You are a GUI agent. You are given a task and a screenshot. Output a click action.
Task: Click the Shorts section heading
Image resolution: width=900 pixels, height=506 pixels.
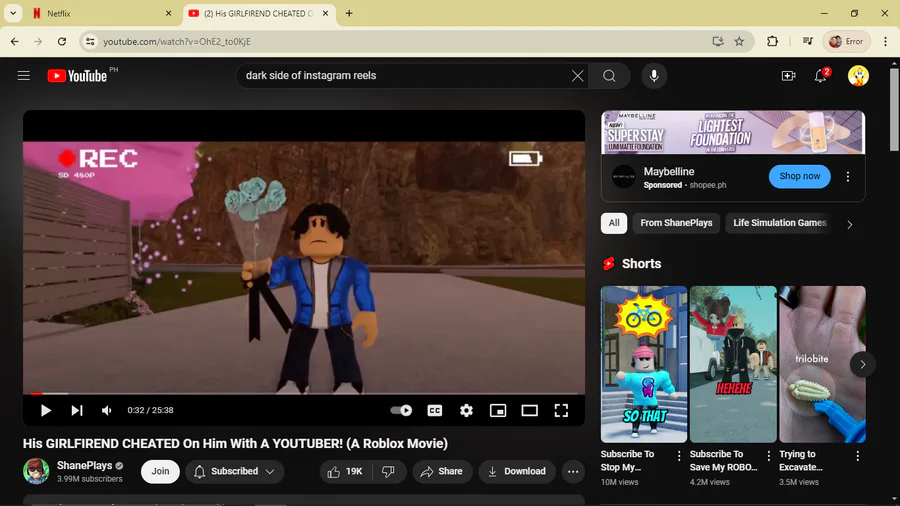pyautogui.click(x=641, y=264)
